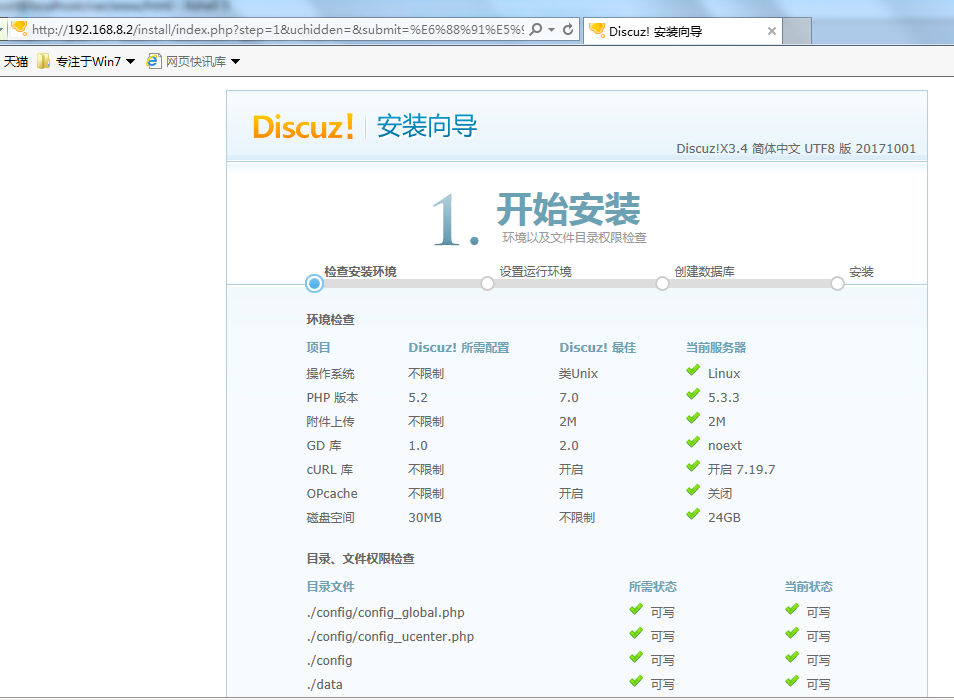Viewport: 954px width, 700px height.
Task: Click the PHP 版本 row label
Action: (332, 398)
